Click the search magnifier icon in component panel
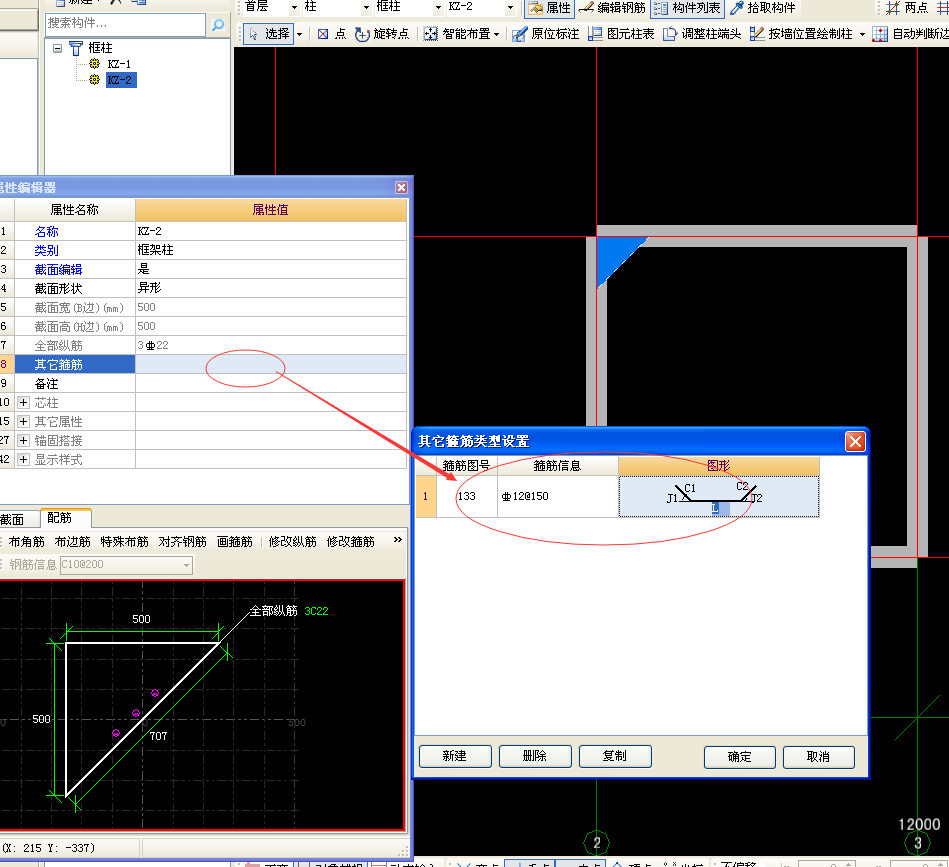The image size is (949, 867). (x=218, y=24)
